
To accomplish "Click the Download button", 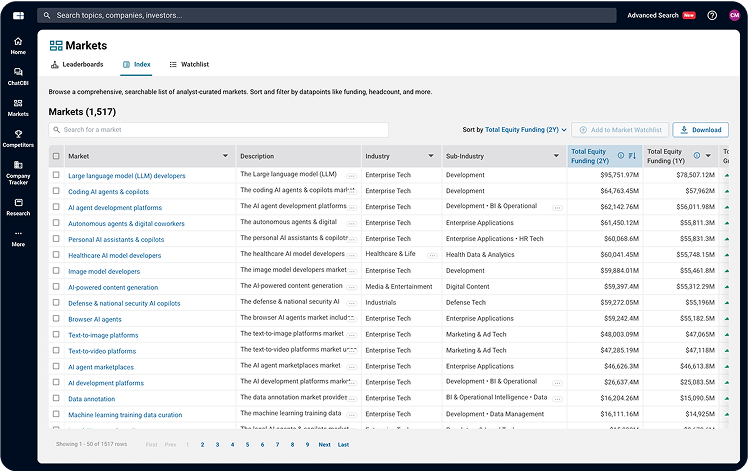I will tap(700, 130).
